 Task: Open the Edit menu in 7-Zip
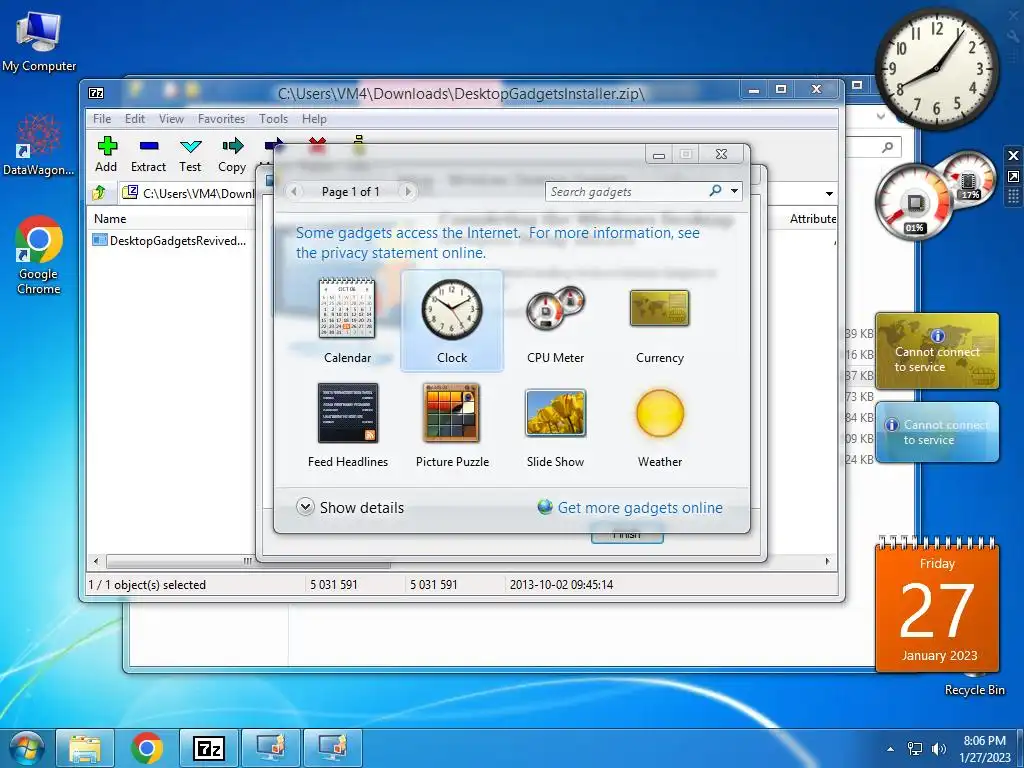point(135,119)
